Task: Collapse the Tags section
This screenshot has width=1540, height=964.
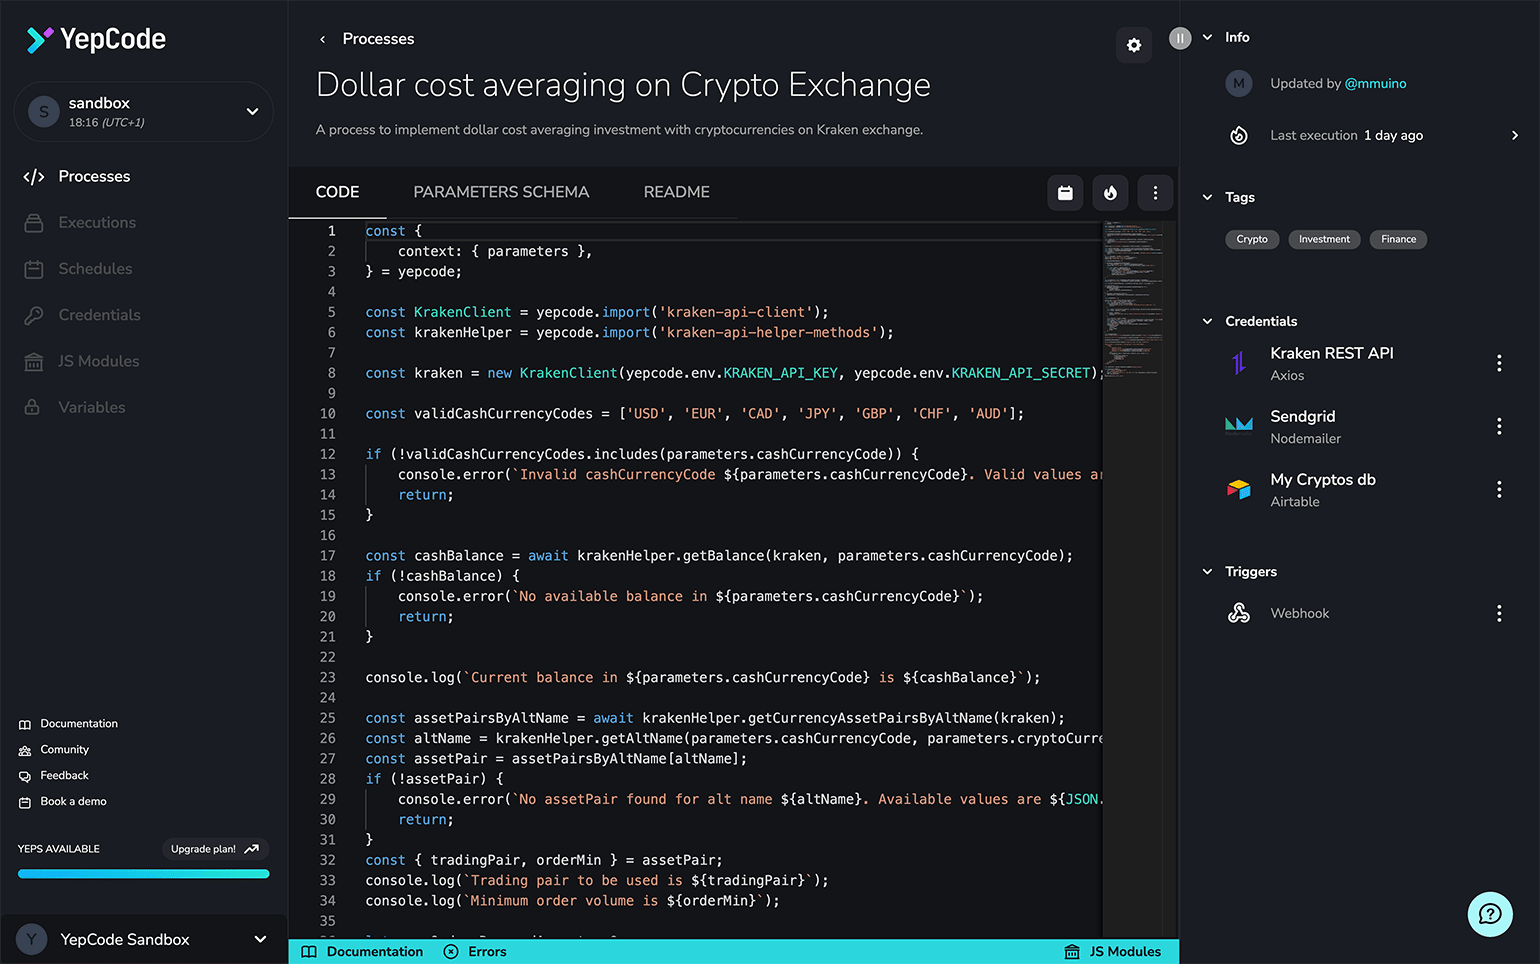Action: (1207, 197)
